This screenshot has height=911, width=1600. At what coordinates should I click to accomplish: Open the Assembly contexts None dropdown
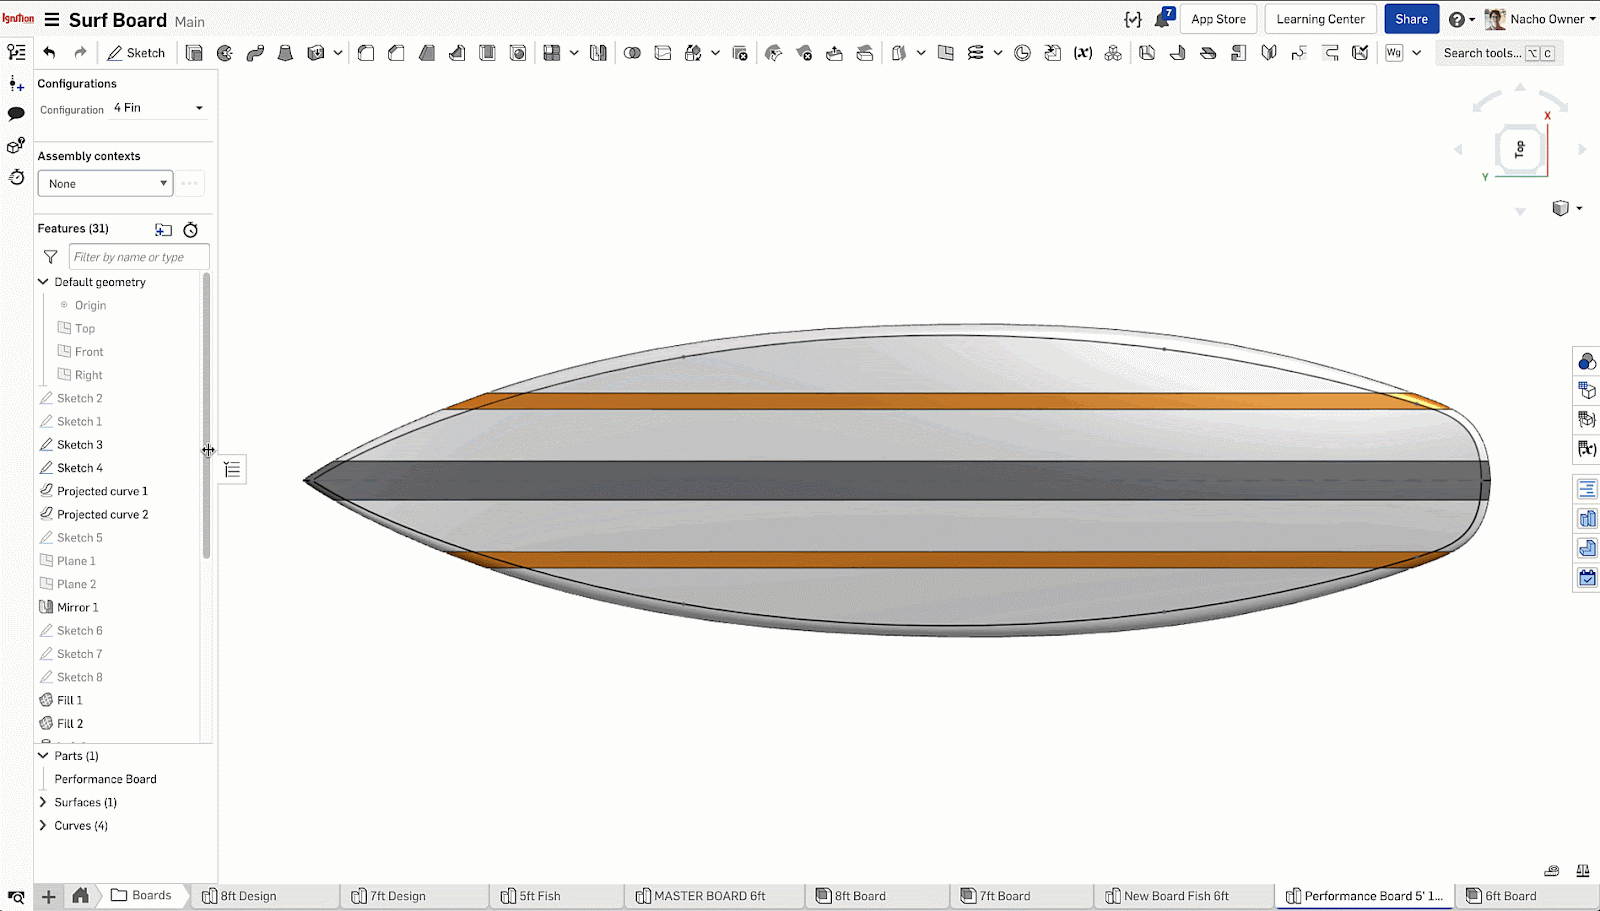tap(105, 184)
